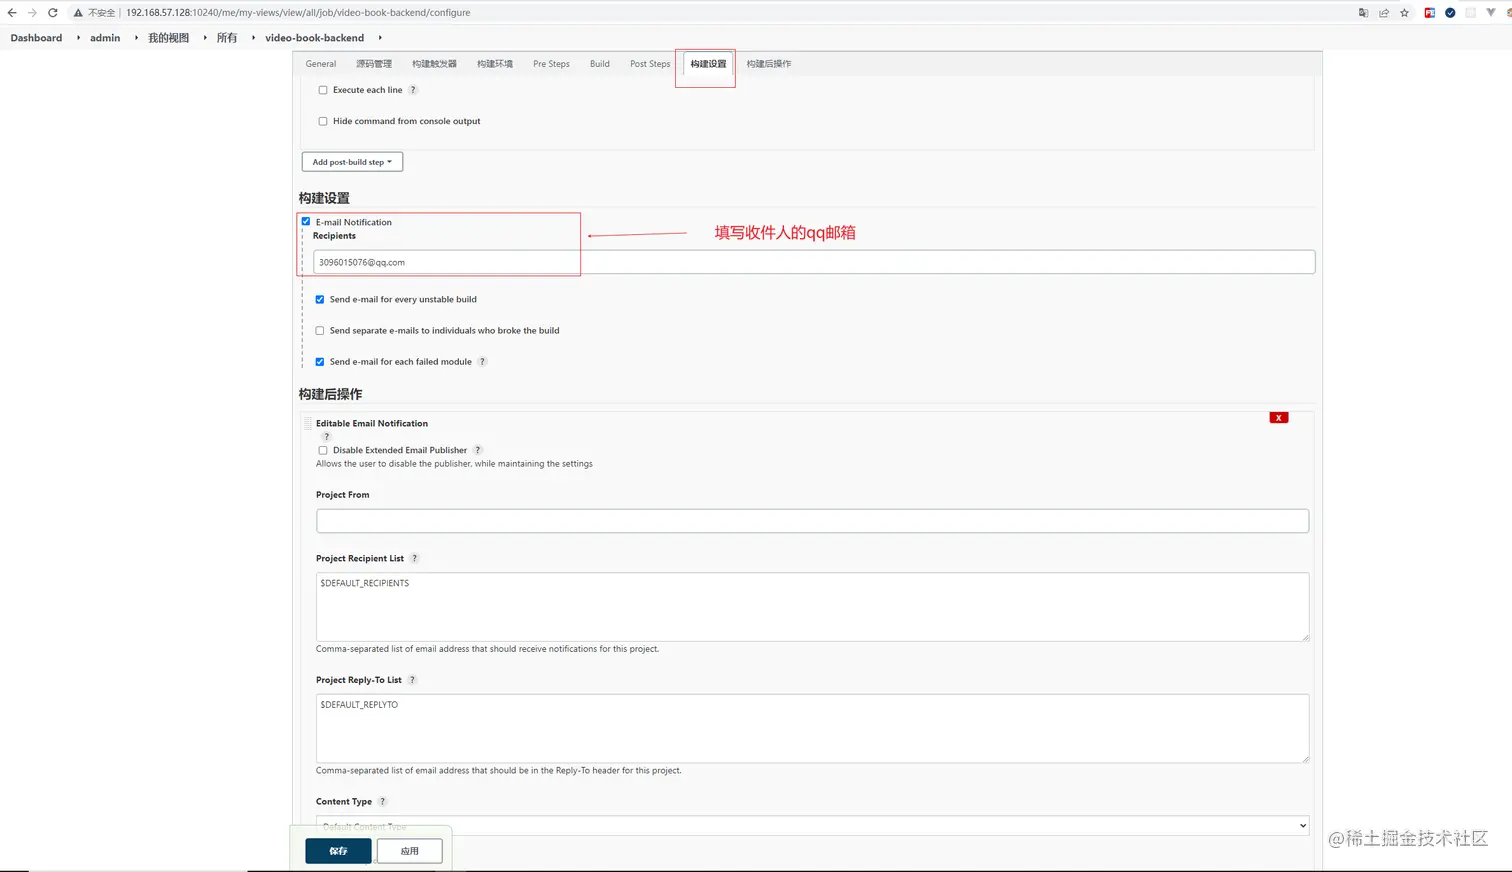Switch to the Pre Steps tab
1512x872 pixels.
click(551, 64)
